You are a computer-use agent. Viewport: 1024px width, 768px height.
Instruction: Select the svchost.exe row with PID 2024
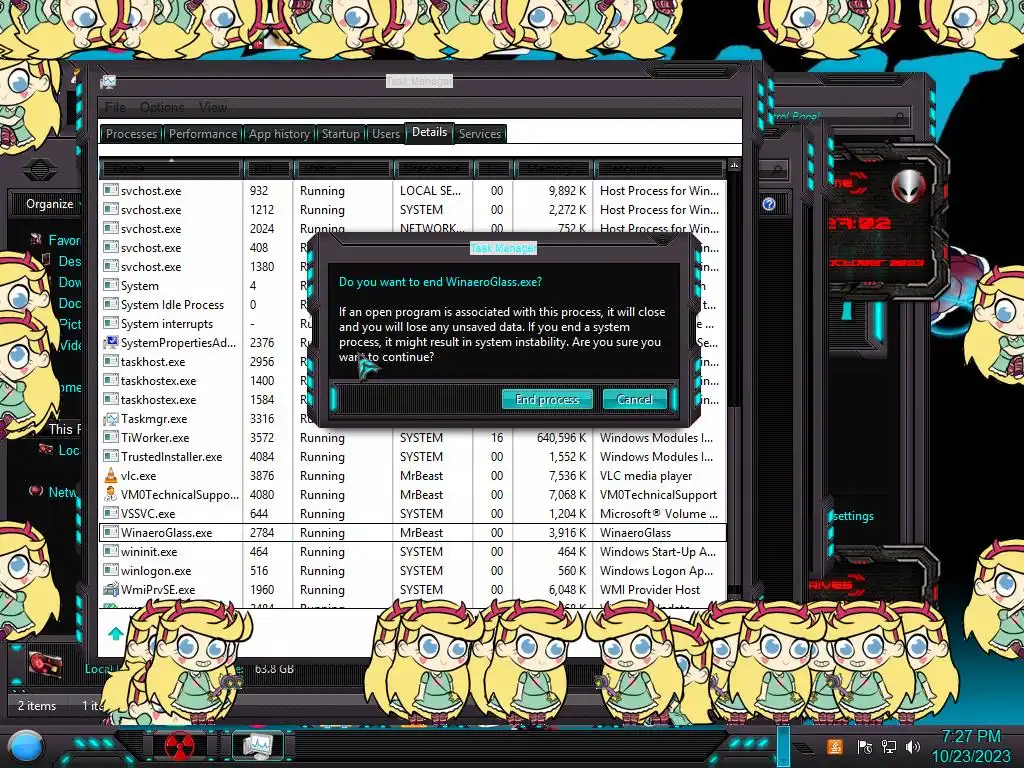point(413,229)
